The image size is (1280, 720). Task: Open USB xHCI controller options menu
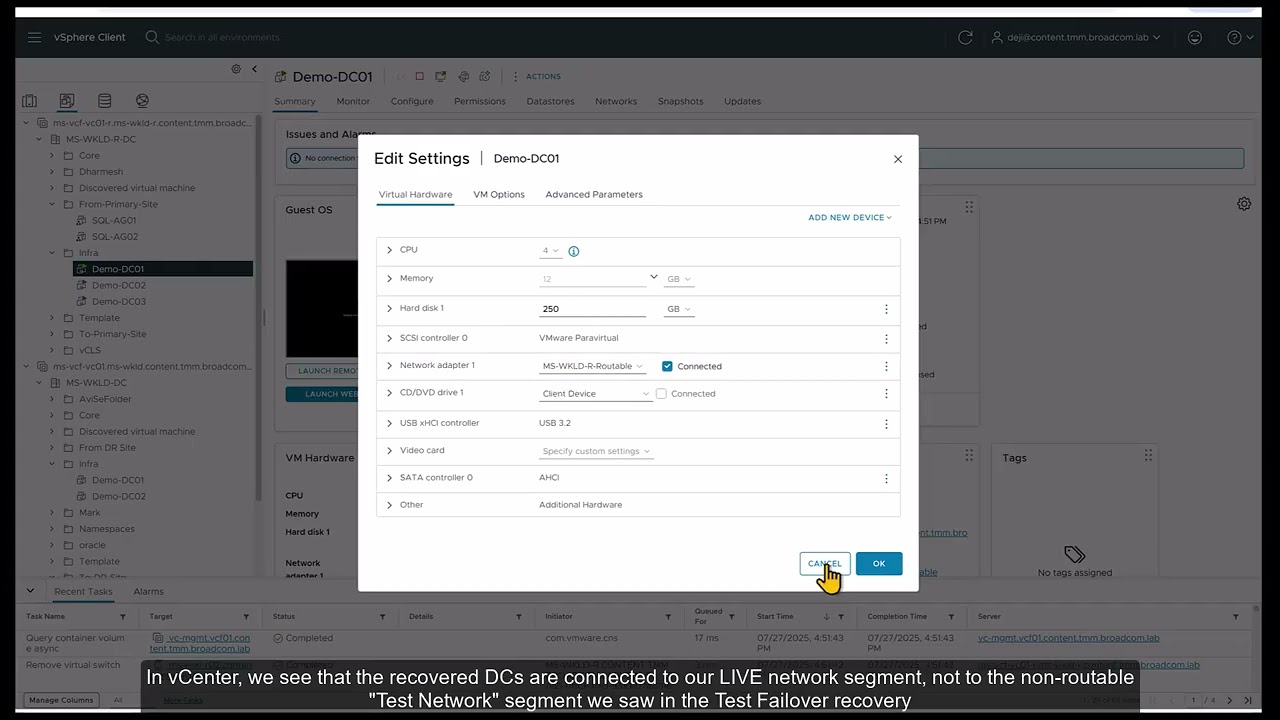pos(886,424)
